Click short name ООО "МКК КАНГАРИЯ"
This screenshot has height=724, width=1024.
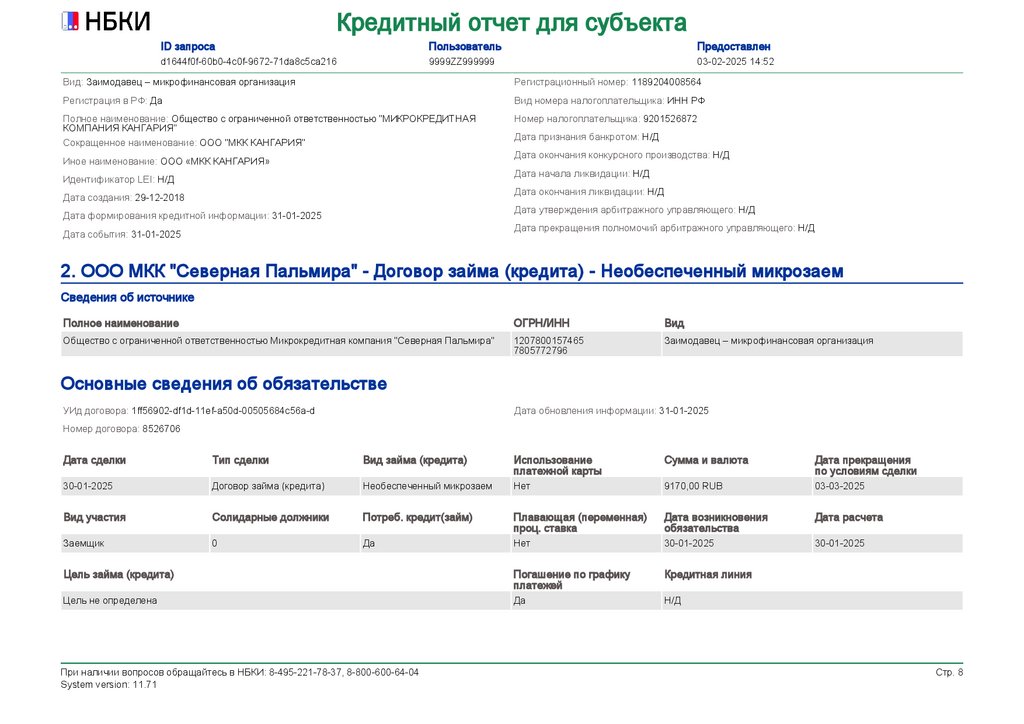click(252, 143)
